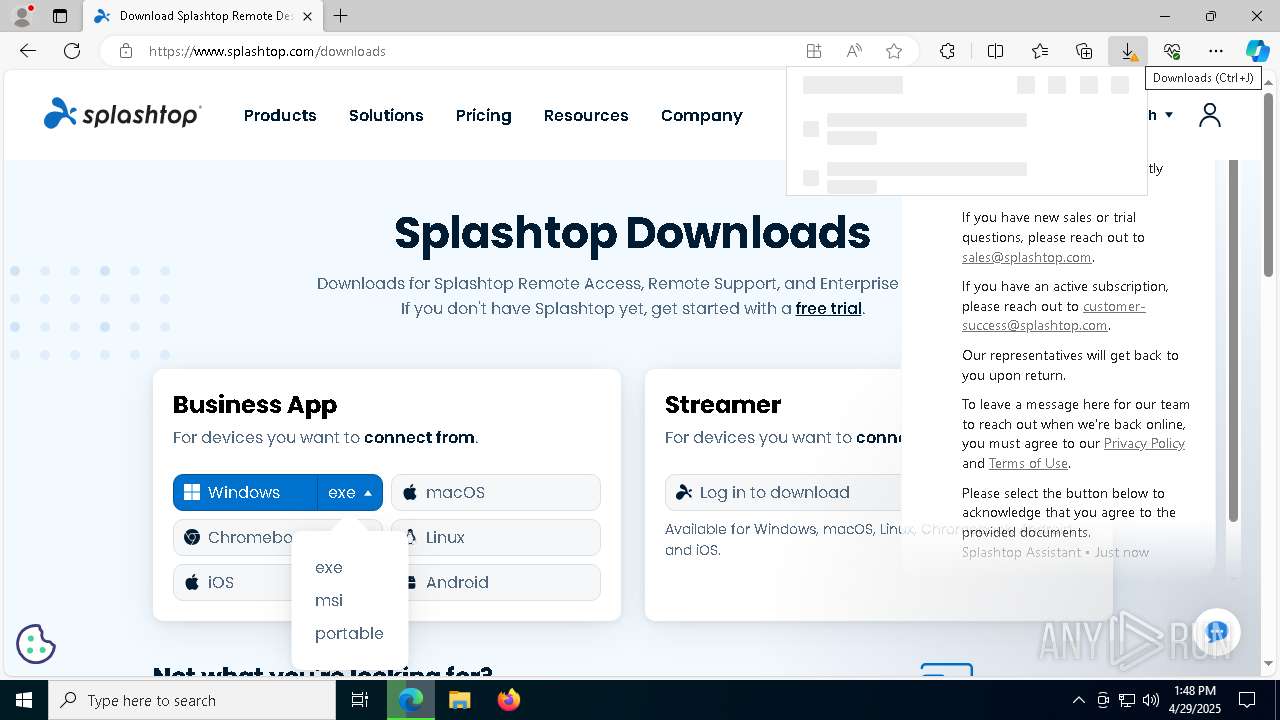
Task: Click sales@splashtop.com email link
Action: 1026,257
